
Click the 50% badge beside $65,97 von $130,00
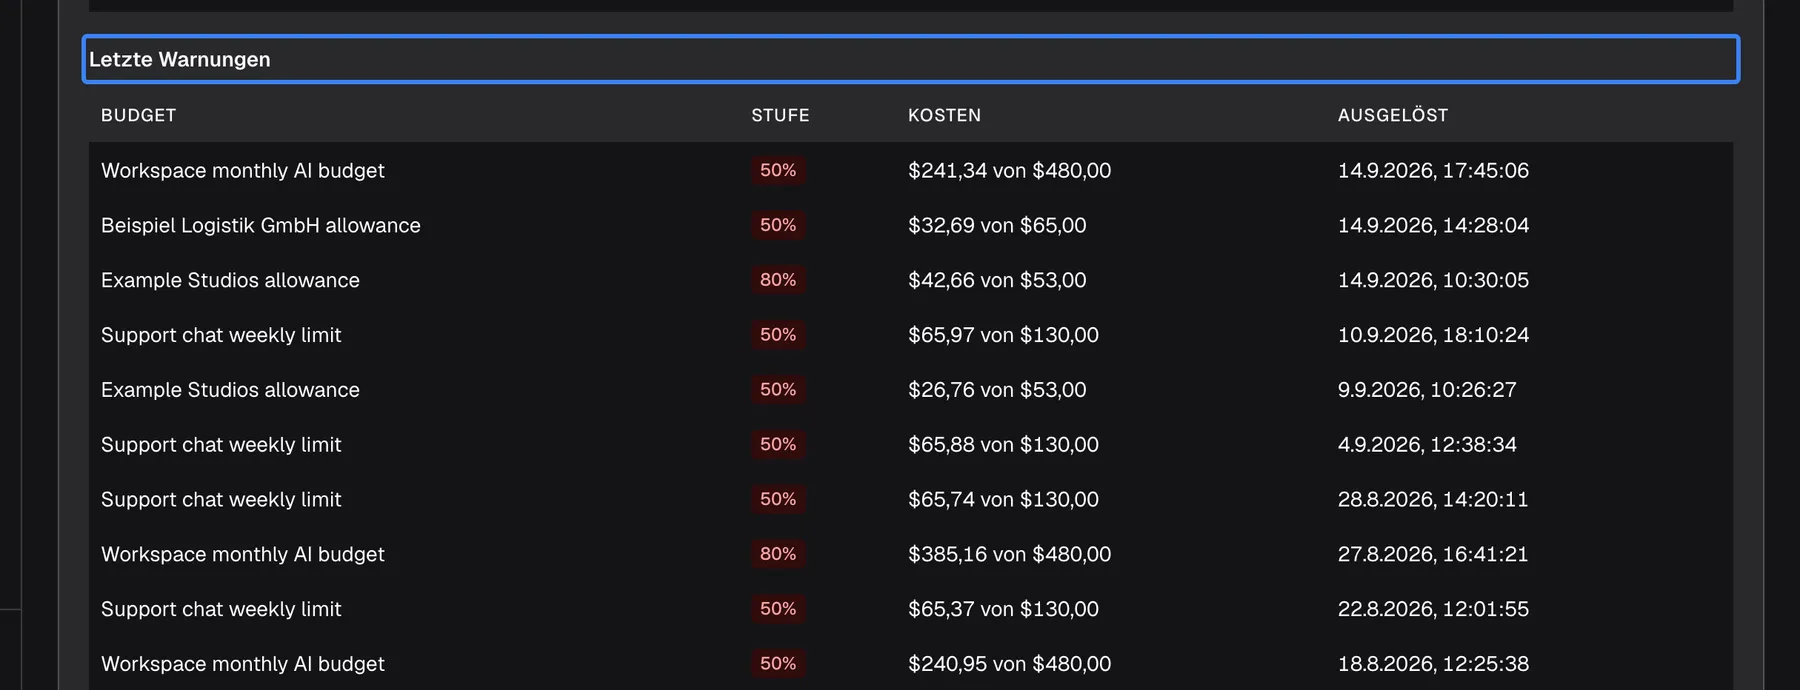(778, 335)
